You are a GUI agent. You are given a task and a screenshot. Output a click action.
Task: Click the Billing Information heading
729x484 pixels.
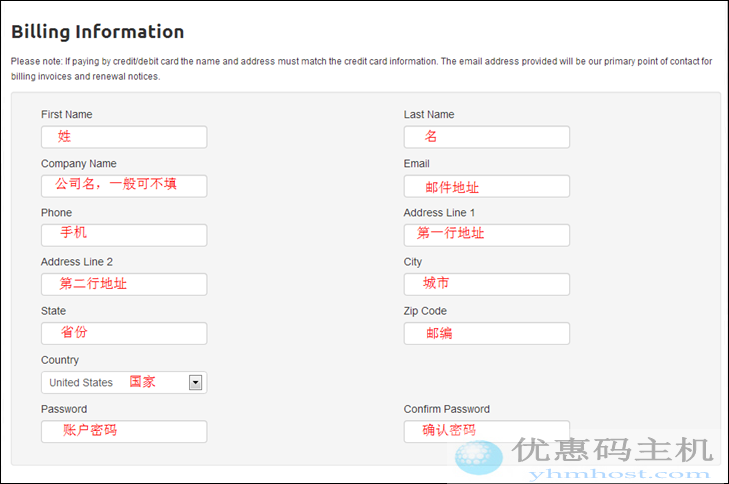(x=98, y=32)
